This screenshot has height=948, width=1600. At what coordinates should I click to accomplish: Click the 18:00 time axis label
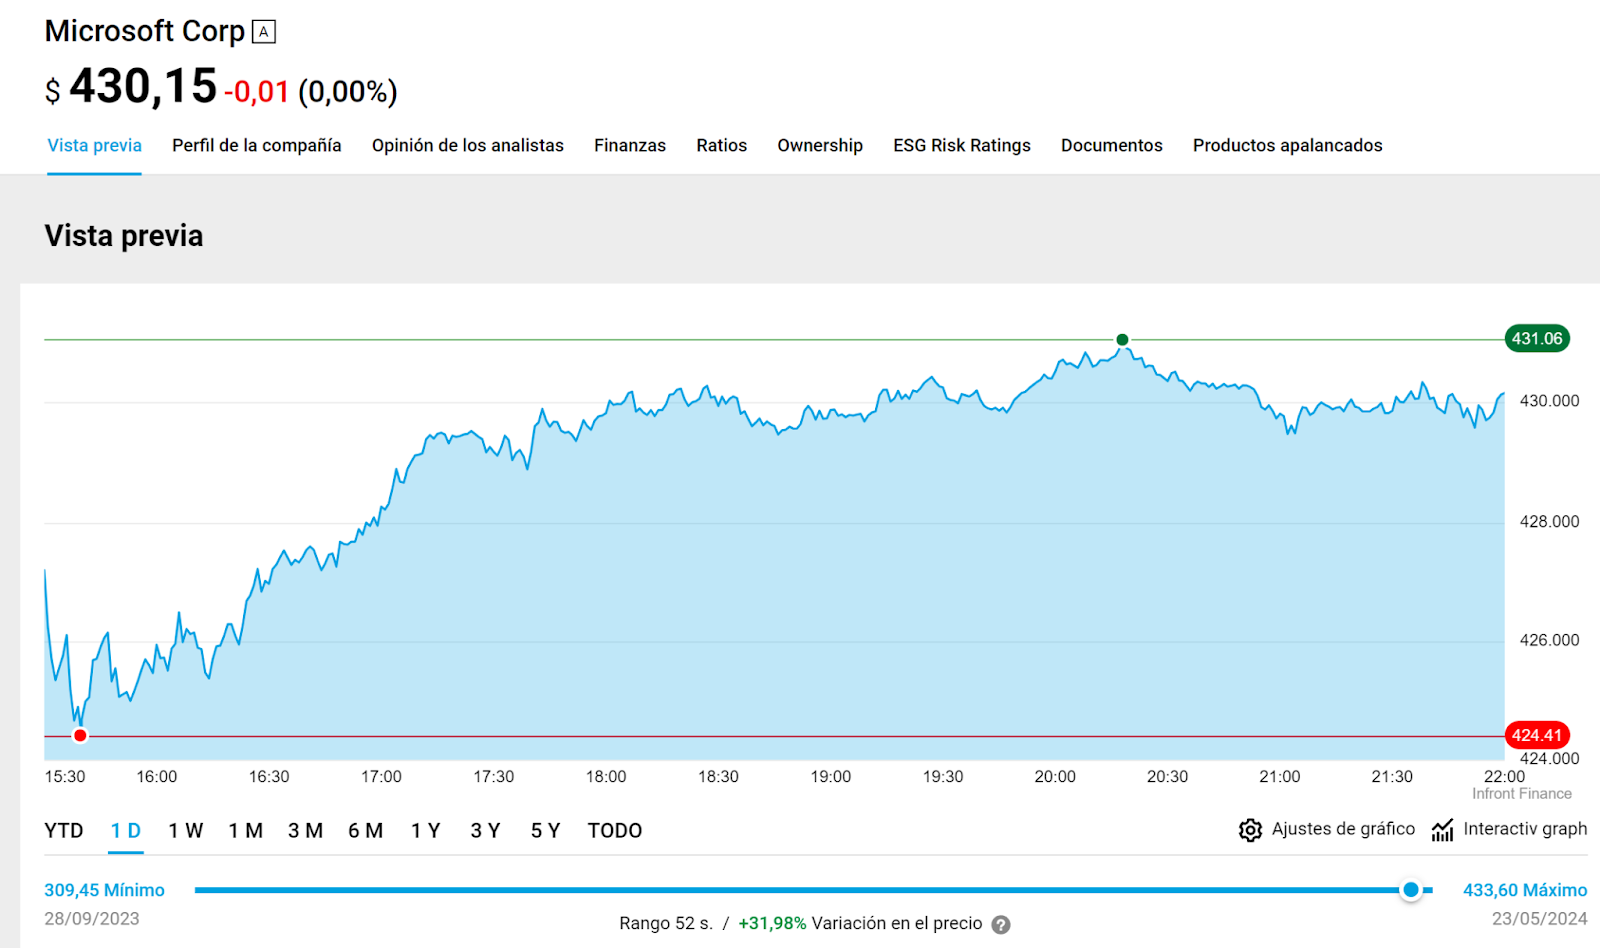click(x=606, y=777)
